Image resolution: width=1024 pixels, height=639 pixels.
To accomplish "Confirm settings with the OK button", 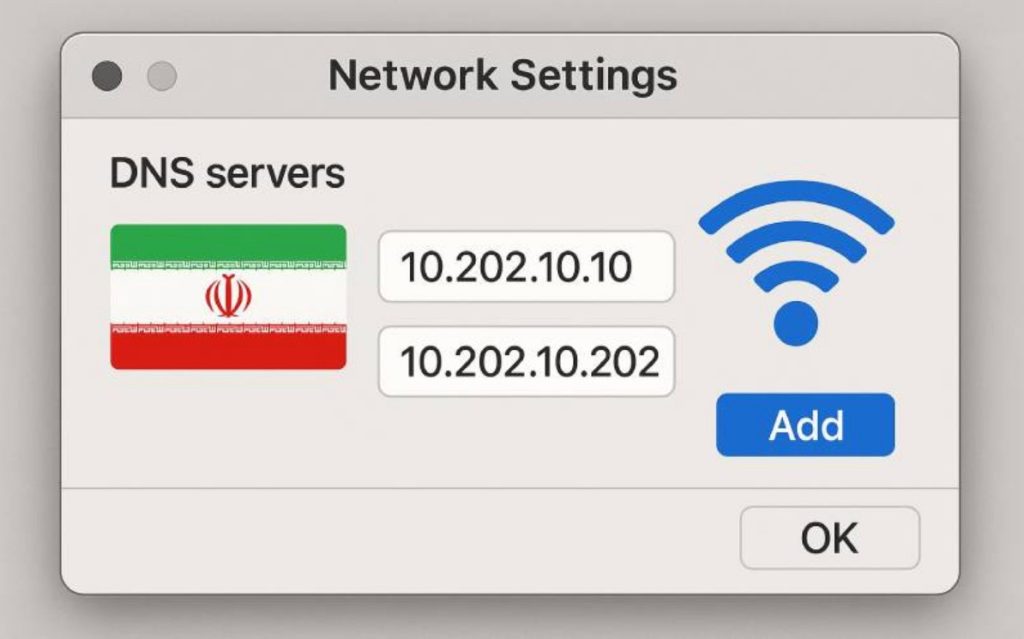I will point(829,537).
